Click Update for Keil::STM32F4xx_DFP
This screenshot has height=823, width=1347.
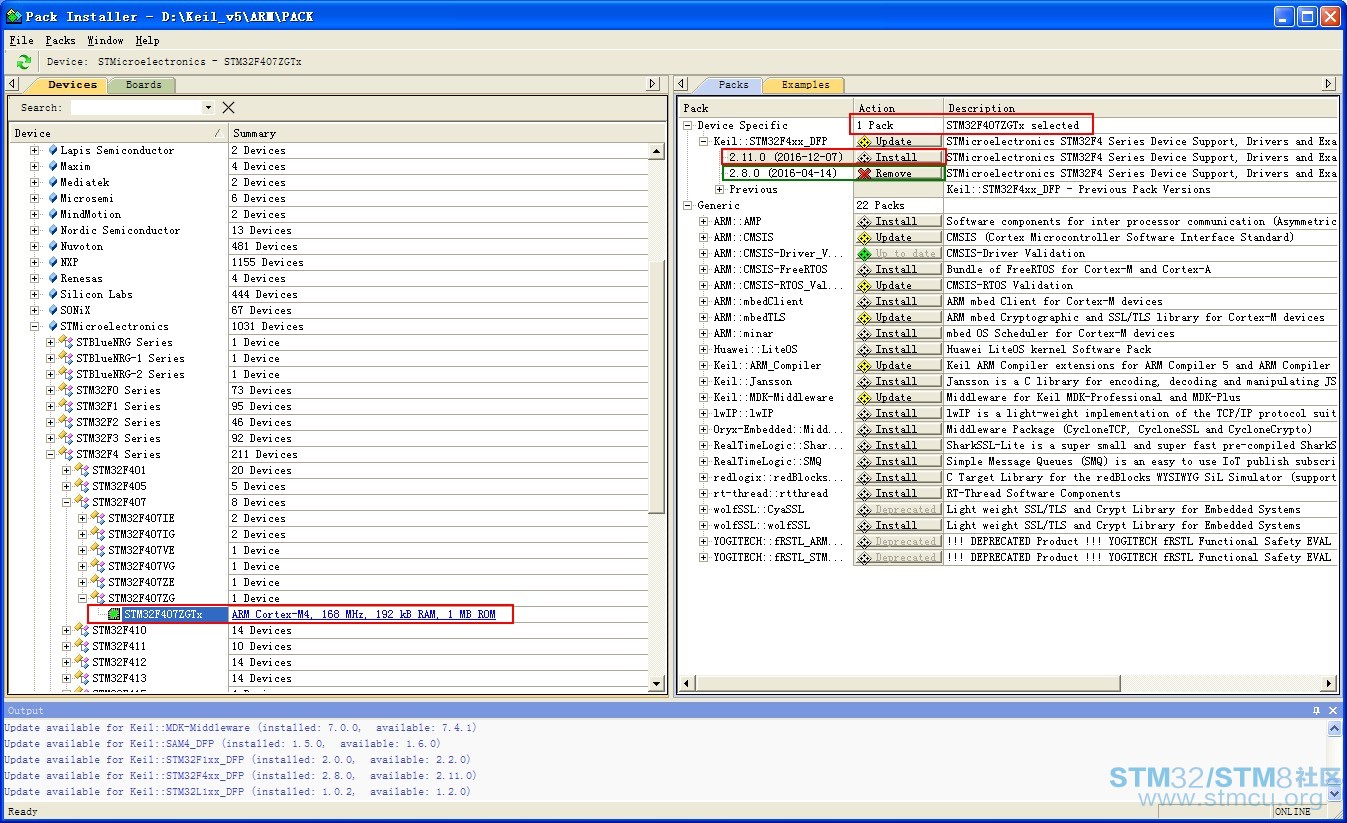(x=898, y=141)
